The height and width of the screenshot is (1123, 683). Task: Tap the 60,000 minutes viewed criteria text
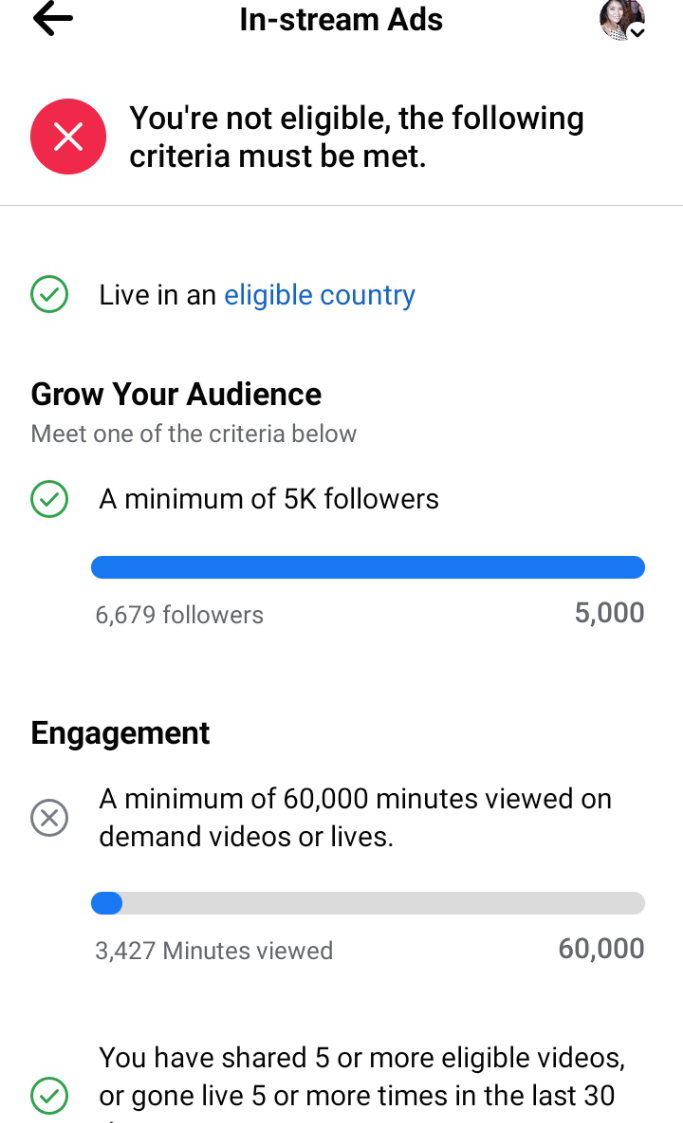(x=355, y=817)
